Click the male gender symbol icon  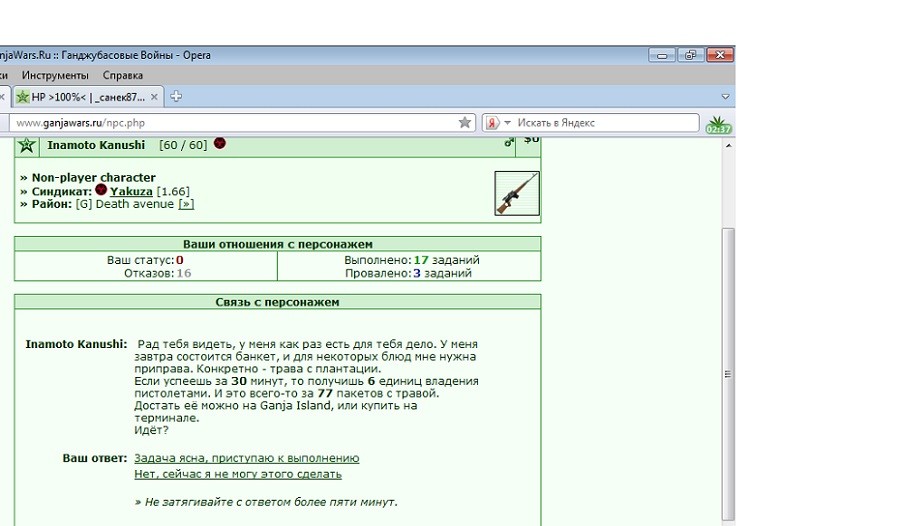click(x=509, y=142)
